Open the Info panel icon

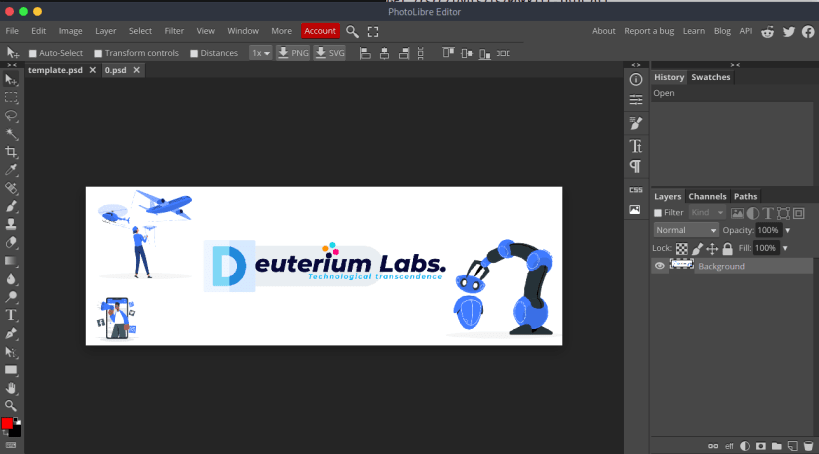(x=636, y=79)
